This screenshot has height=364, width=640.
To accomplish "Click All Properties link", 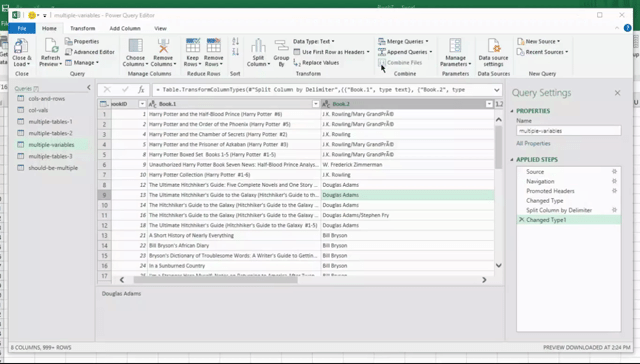I will pos(533,143).
